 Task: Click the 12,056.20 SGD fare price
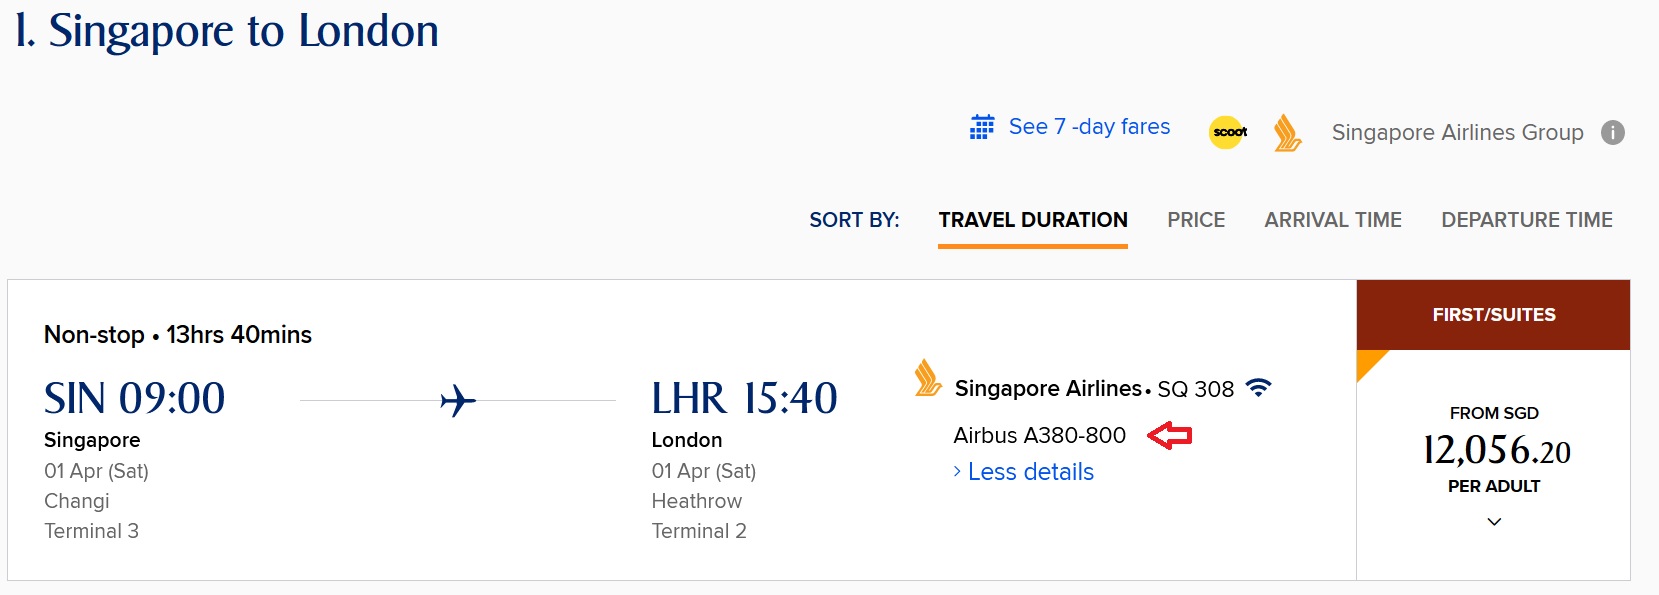point(1496,451)
